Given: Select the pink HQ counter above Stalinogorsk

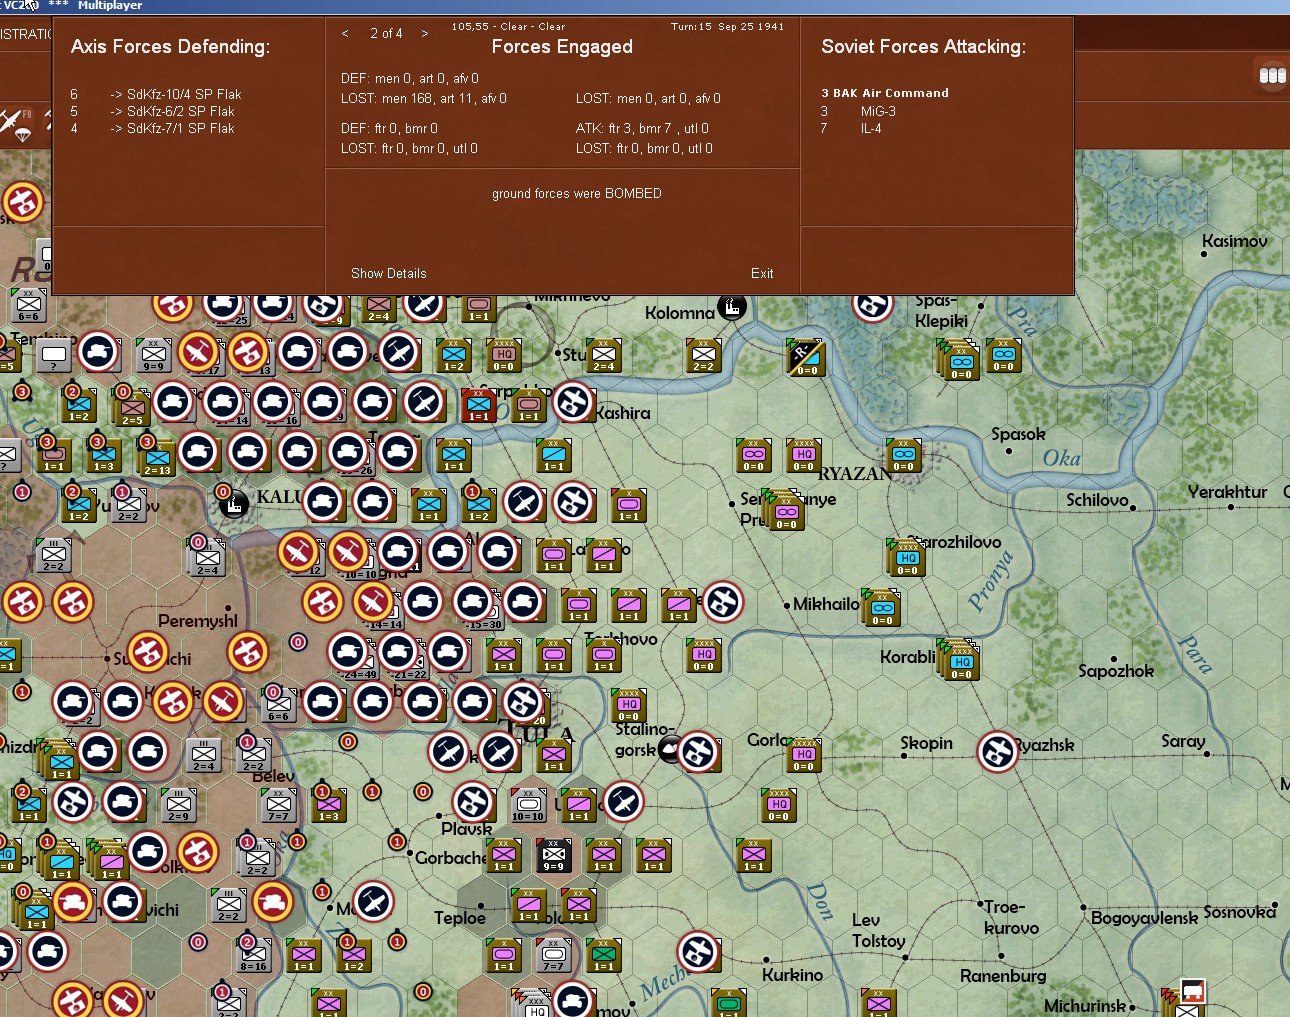Looking at the screenshot, I should [x=629, y=706].
